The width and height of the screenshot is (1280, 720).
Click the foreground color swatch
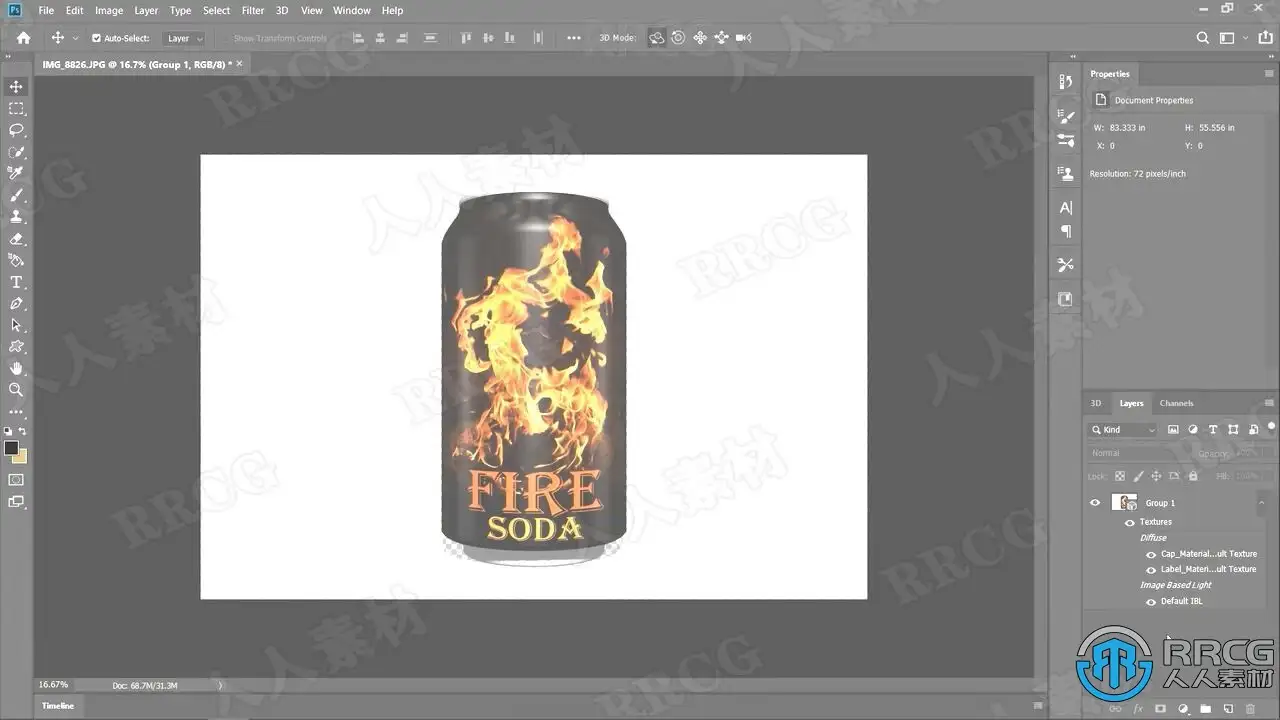[x=11, y=448]
